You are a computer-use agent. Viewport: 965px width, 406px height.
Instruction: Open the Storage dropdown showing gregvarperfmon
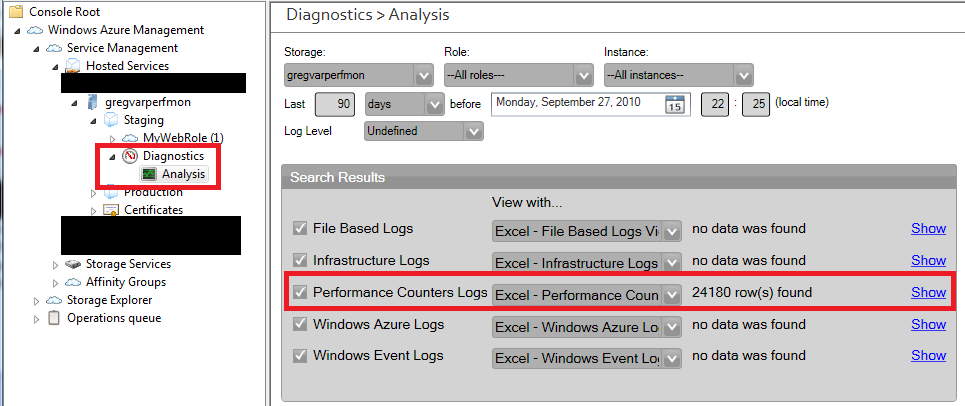359,76
